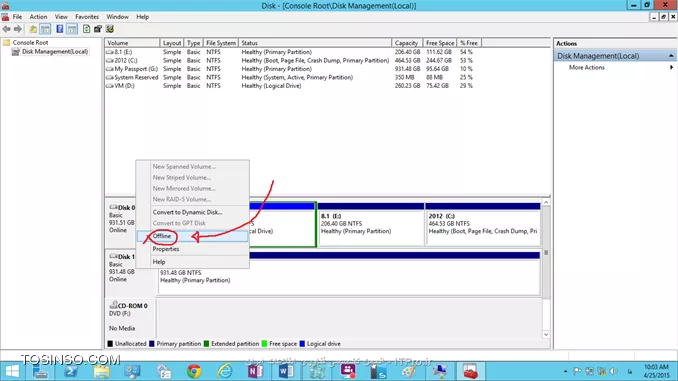678x381 pixels.
Task: Open the Help menu in menu bar
Action: (x=142, y=17)
